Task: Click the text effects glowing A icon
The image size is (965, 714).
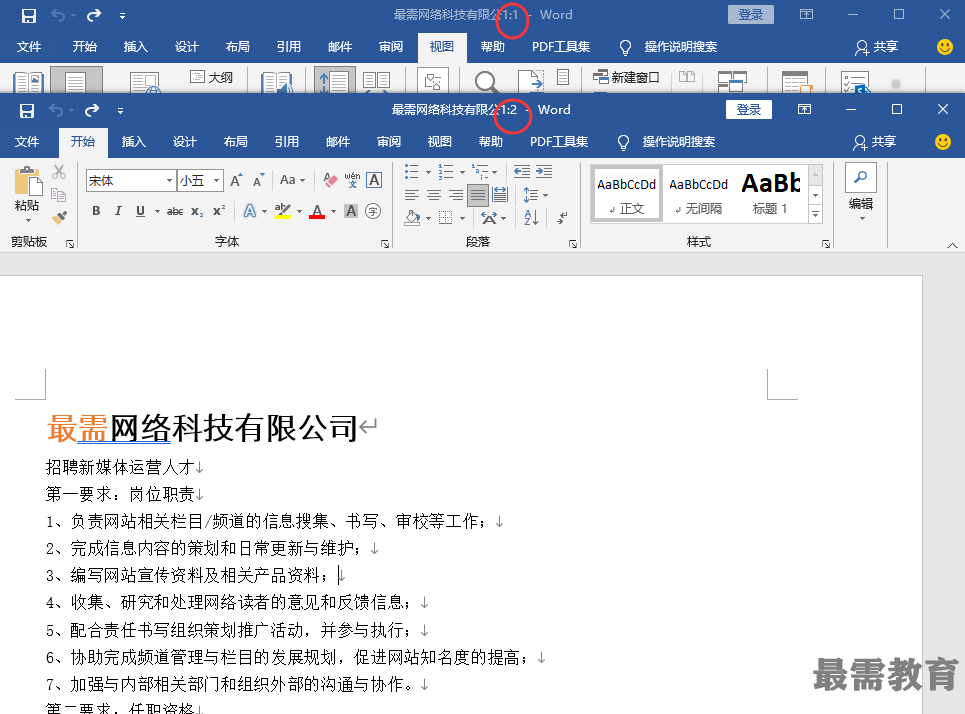Action: coord(250,211)
